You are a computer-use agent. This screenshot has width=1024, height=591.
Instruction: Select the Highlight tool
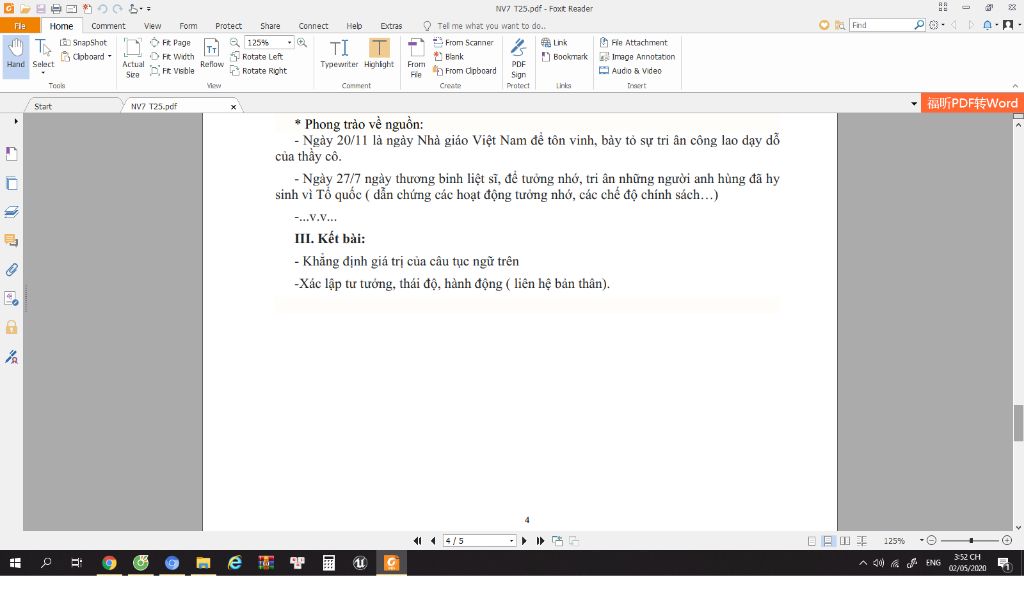379,54
